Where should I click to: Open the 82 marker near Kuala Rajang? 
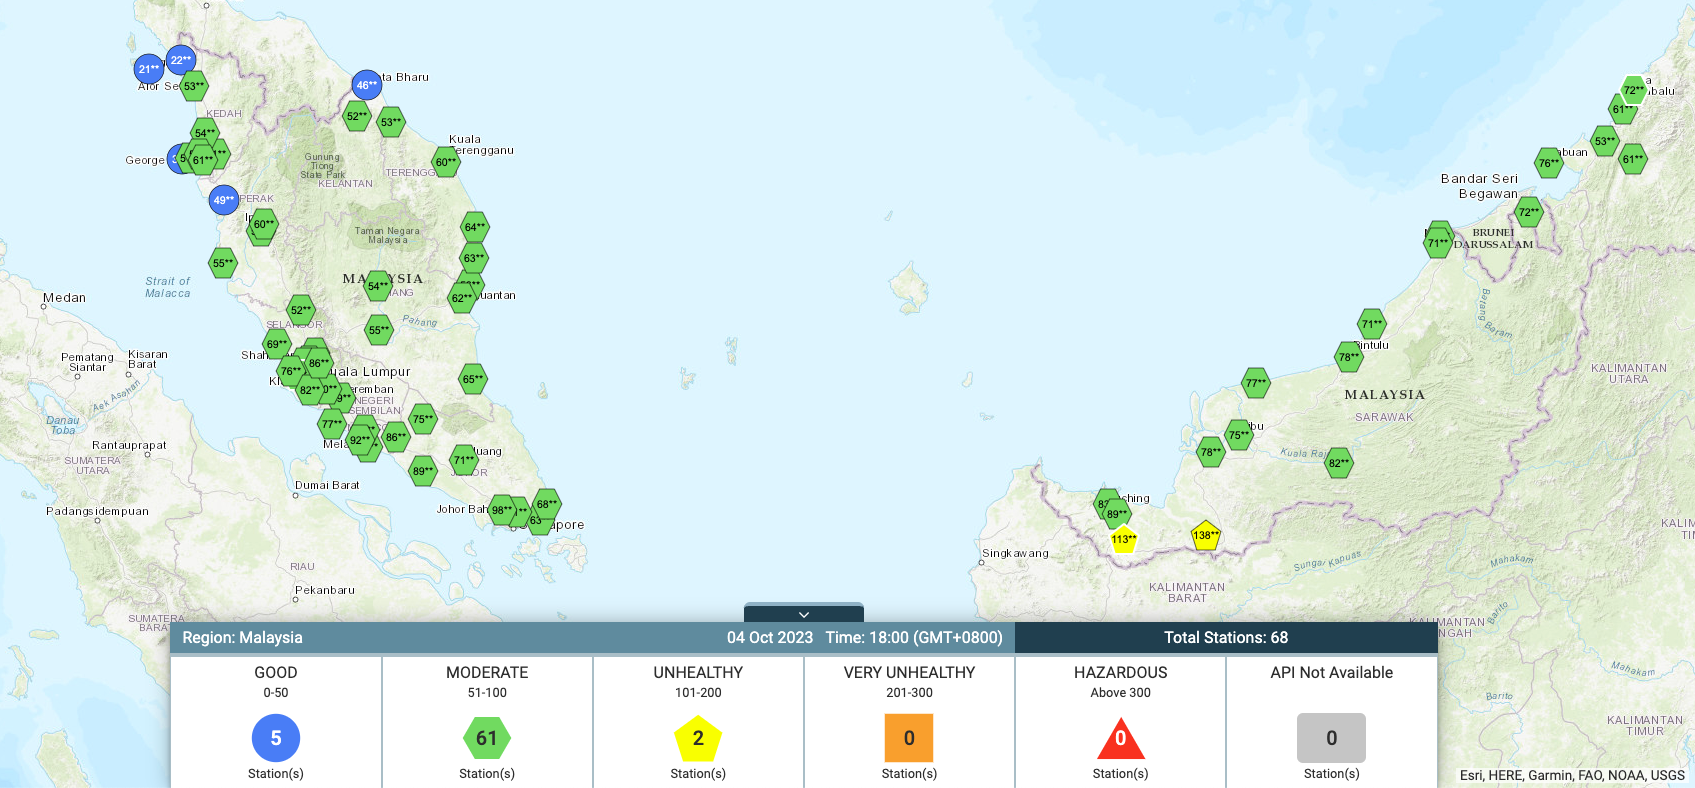click(x=1339, y=463)
